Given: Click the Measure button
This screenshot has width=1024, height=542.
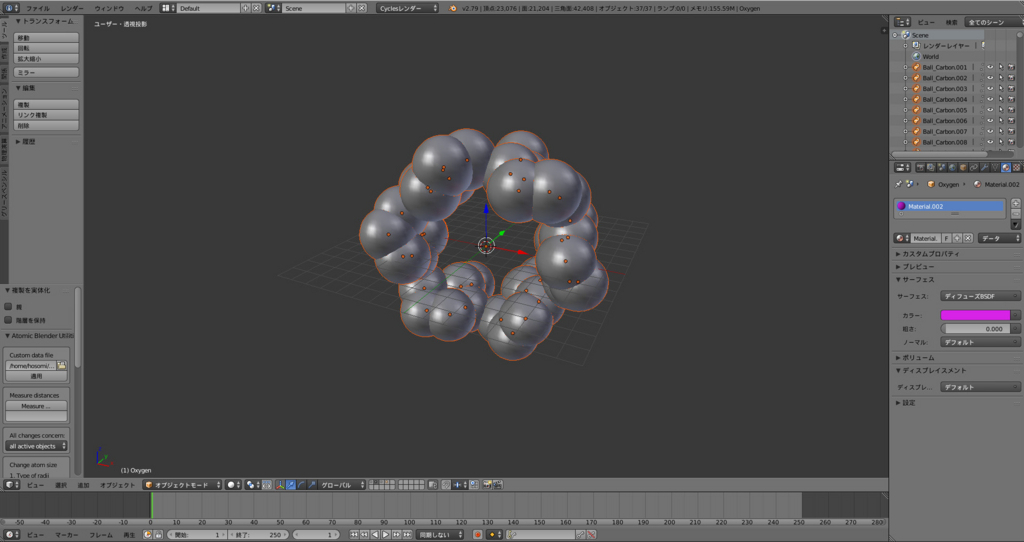Looking at the screenshot, I should (37, 406).
